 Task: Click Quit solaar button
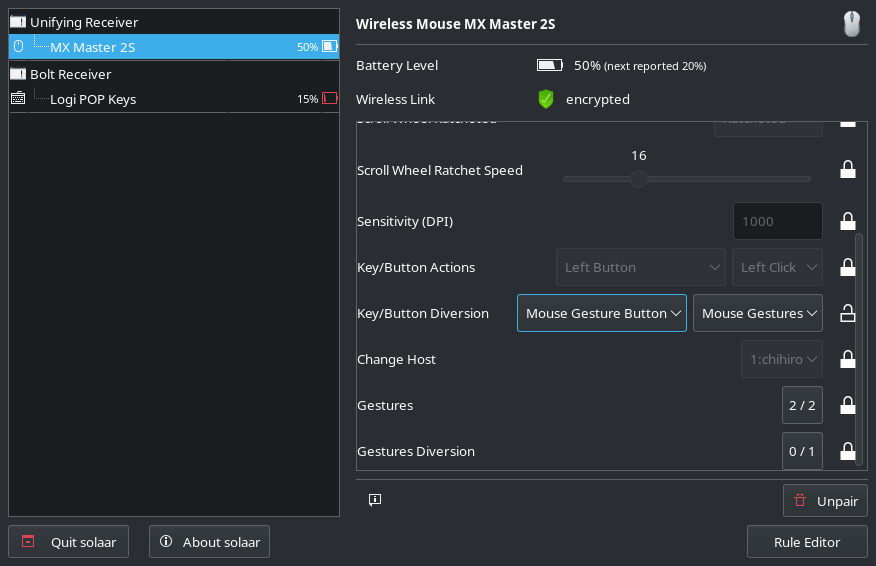click(69, 541)
